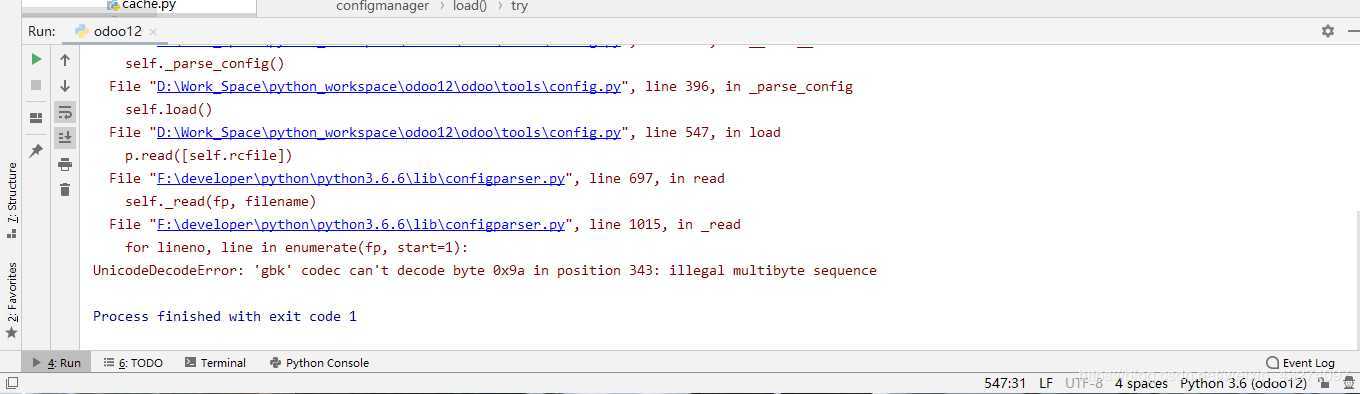
Task: Open the LF line separator dropdown
Action: pyautogui.click(x=1046, y=383)
